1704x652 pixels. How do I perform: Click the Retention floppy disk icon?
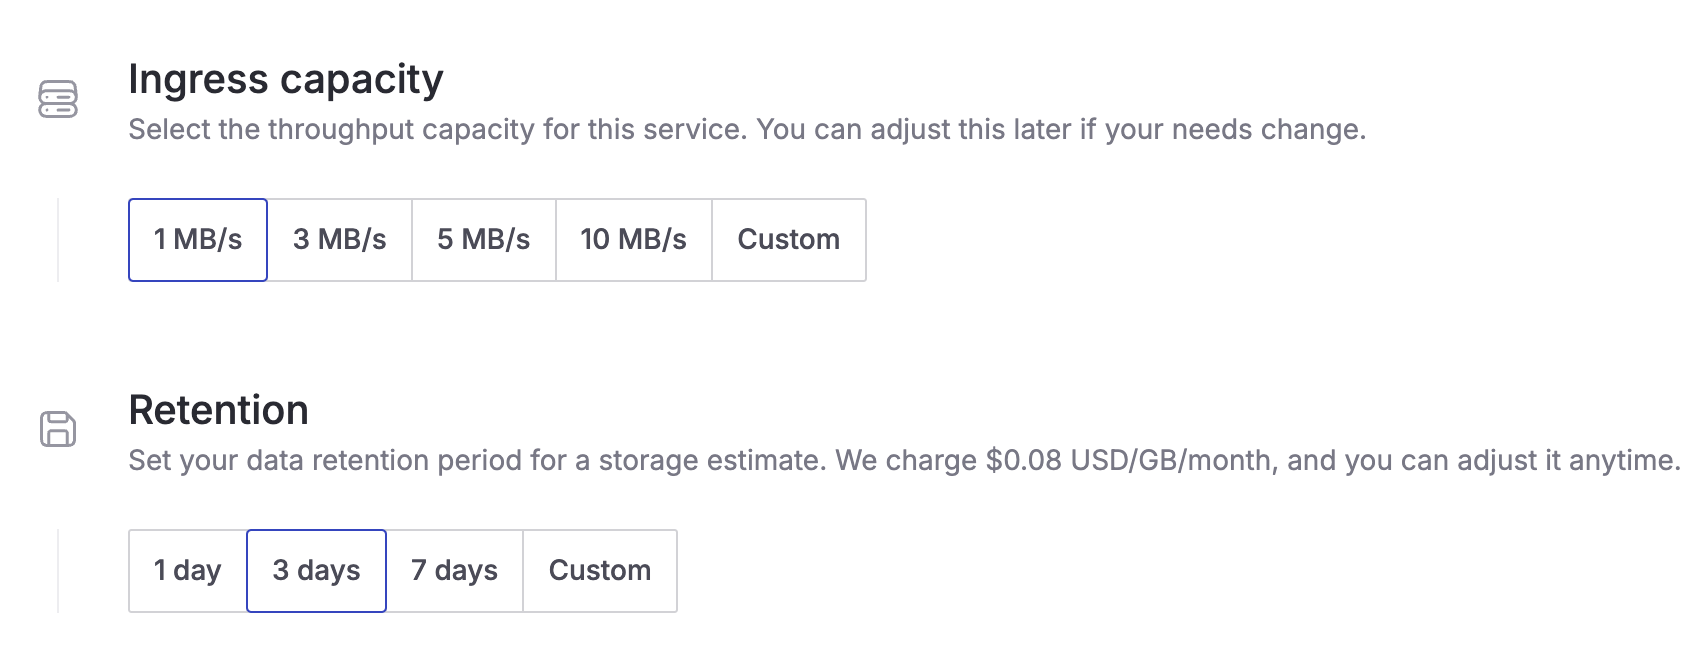(58, 429)
